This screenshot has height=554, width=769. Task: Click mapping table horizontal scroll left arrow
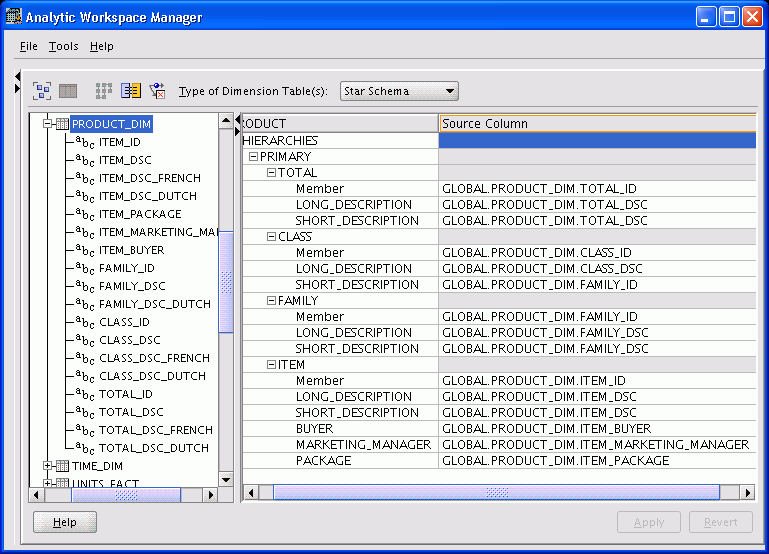click(251, 493)
